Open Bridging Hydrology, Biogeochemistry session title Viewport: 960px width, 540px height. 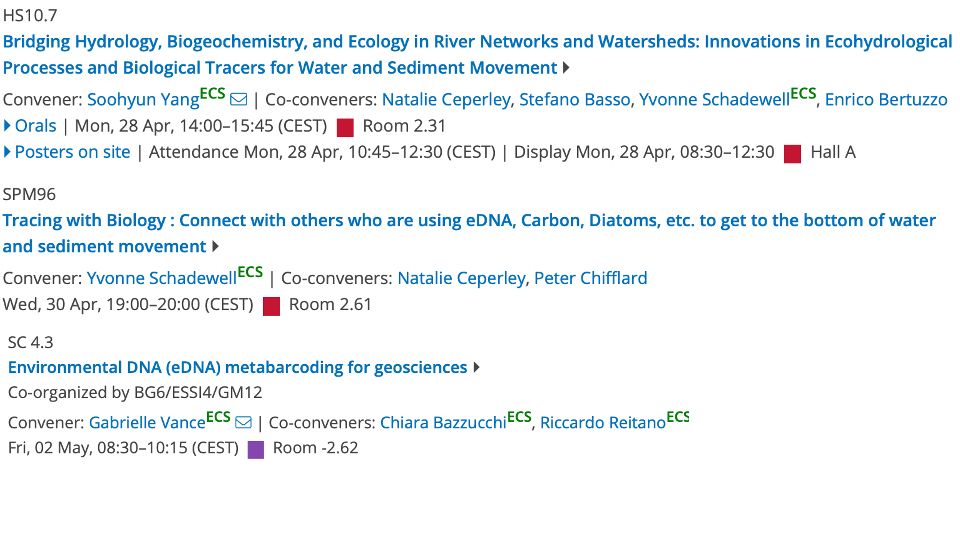[x=477, y=54]
